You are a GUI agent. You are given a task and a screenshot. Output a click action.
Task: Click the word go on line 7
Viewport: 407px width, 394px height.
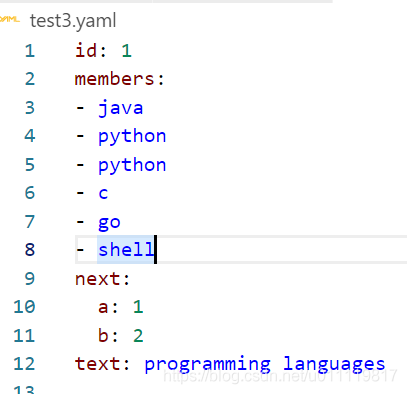[x=109, y=223]
